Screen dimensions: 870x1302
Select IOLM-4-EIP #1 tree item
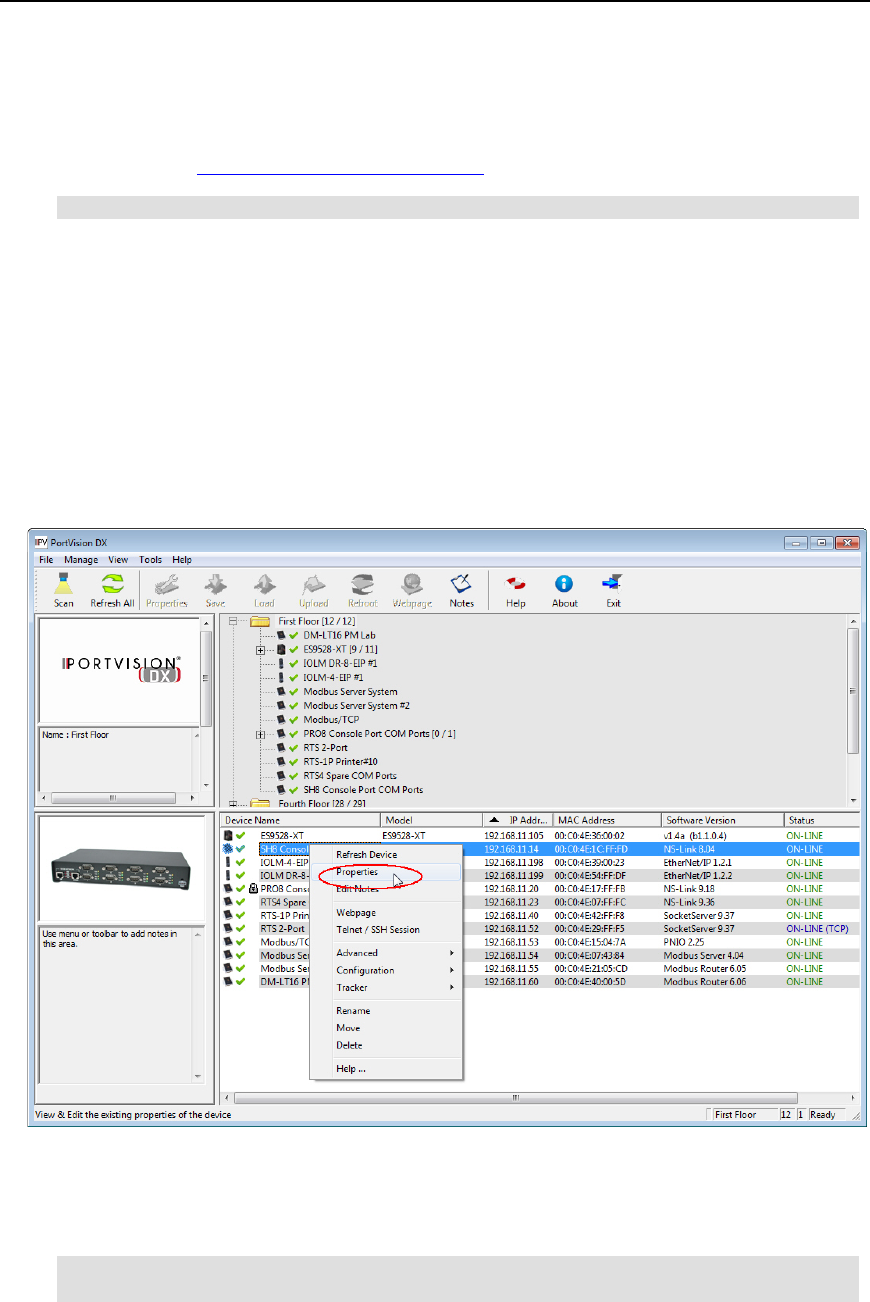point(333,677)
